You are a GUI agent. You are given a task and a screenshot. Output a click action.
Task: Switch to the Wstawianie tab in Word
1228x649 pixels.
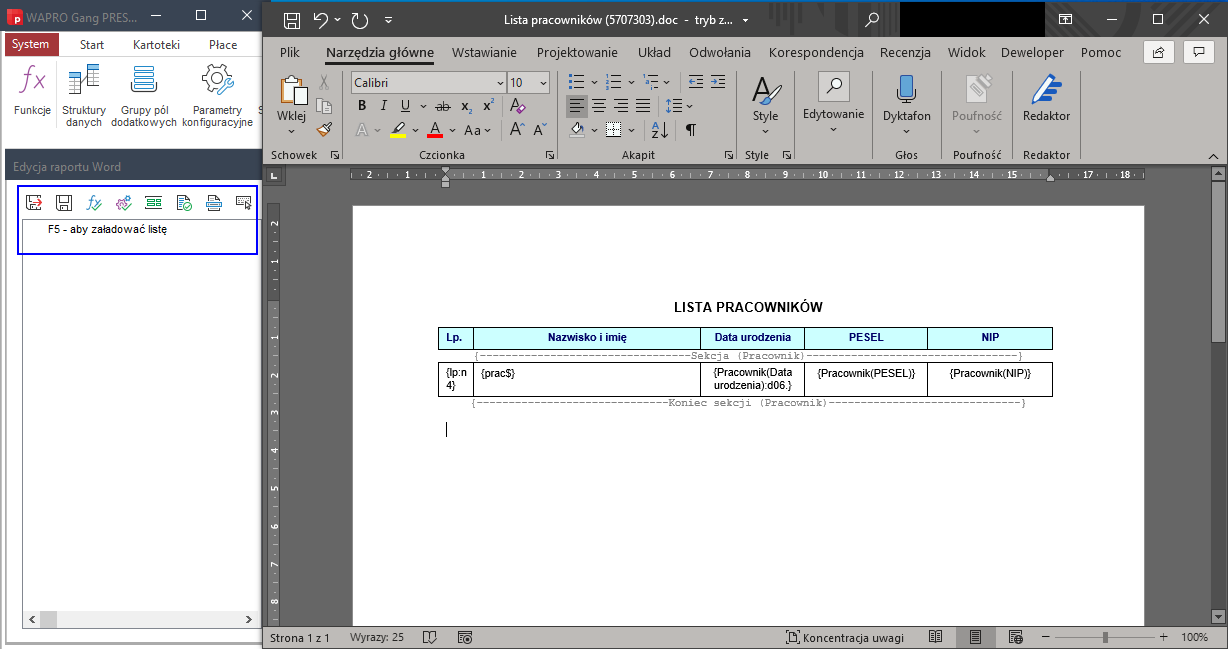click(484, 52)
